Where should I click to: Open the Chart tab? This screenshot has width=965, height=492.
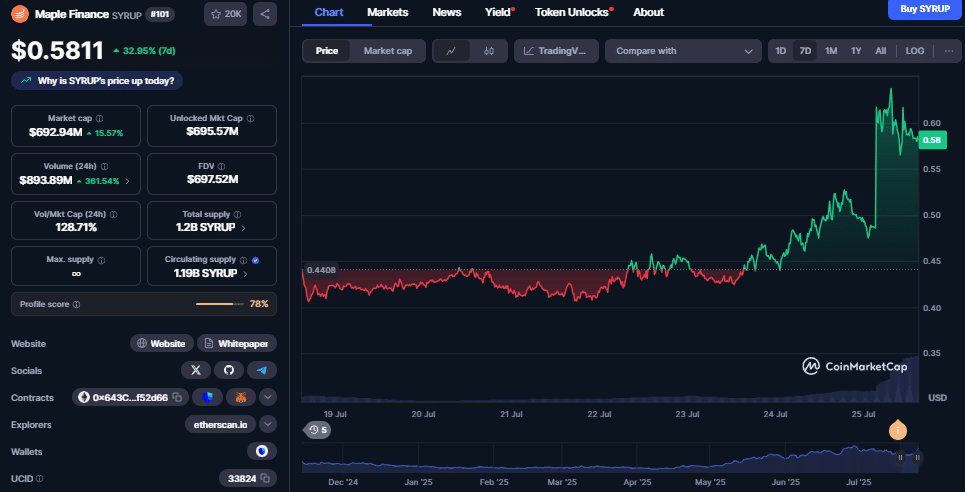[329, 12]
